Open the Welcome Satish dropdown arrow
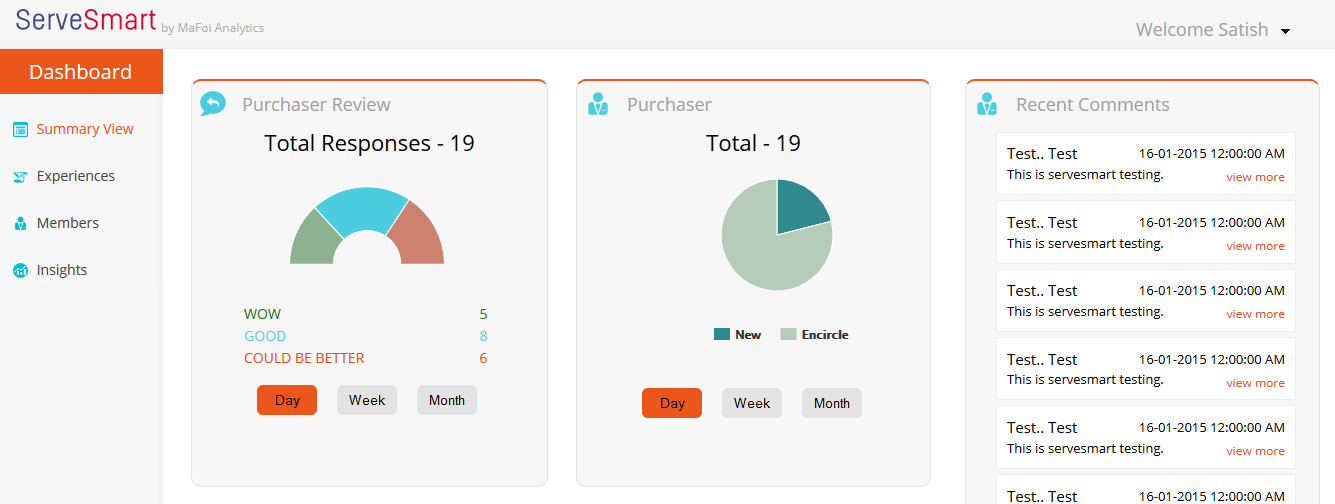The height and width of the screenshot is (504, 1335). pyautogui.click(x=1286, y=31)
